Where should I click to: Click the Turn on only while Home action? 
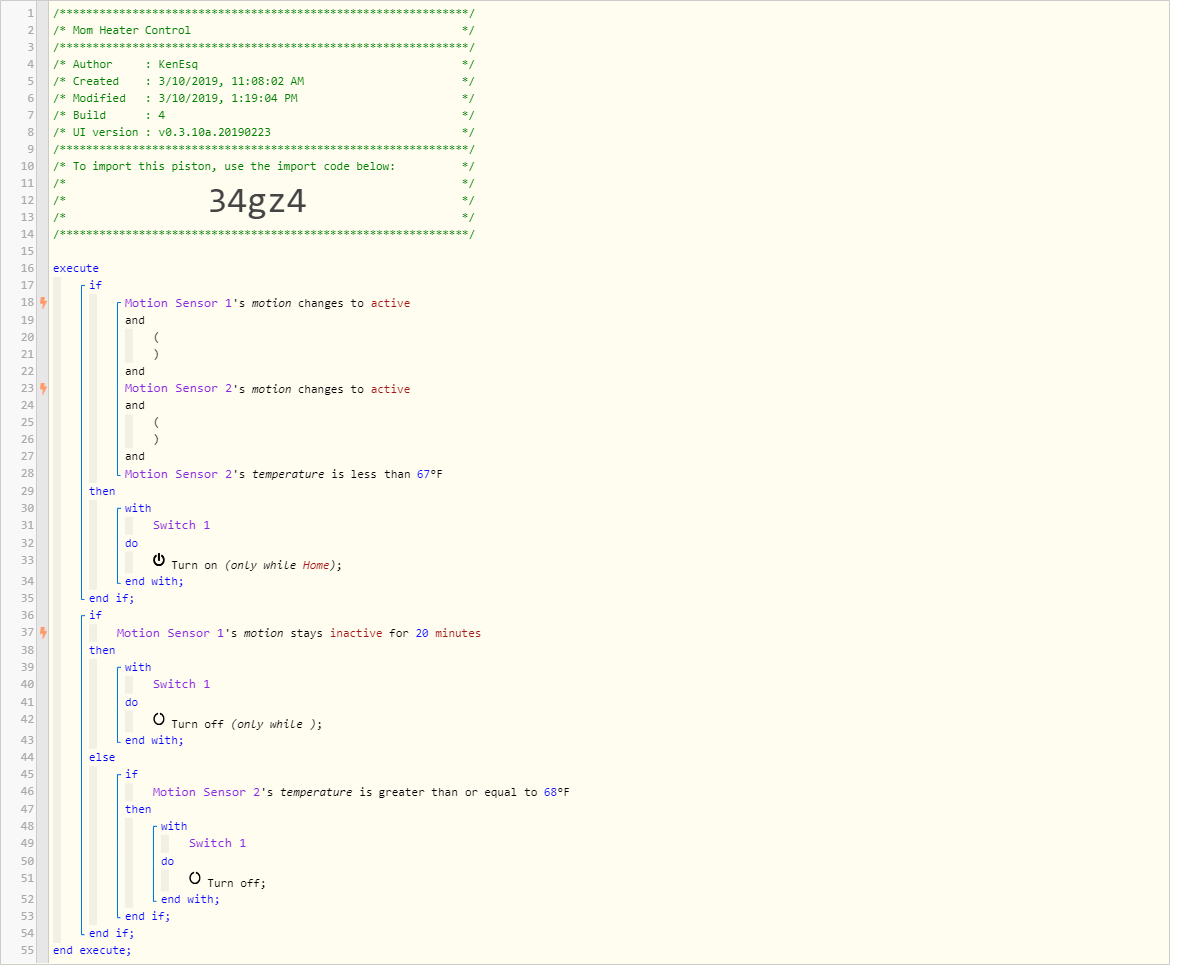click(257, 566)
